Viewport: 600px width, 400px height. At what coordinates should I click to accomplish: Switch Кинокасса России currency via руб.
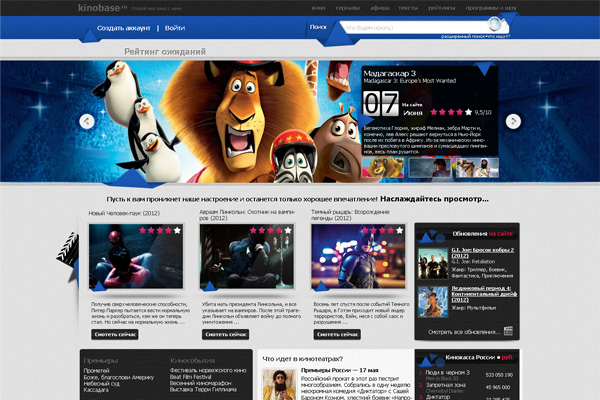click(x=507, y=357)
